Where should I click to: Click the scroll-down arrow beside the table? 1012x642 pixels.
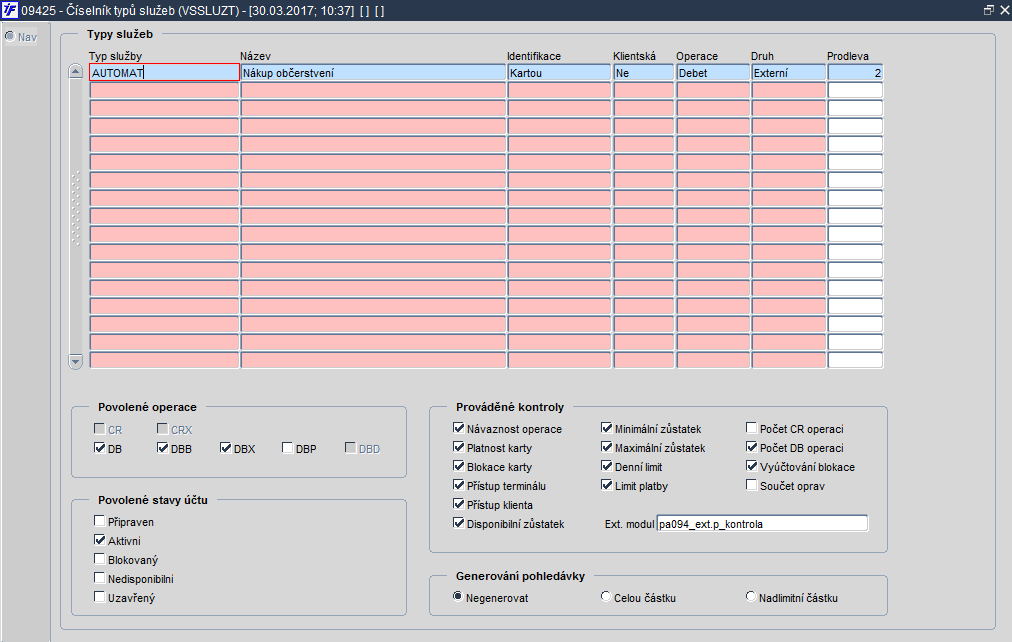coord(76,361)
